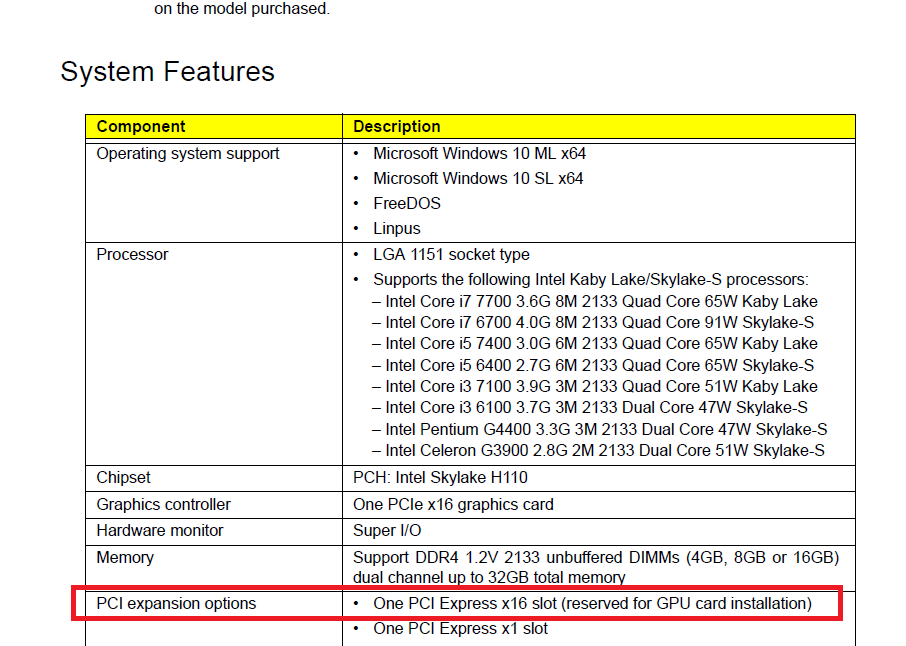Click One PCI Express x16 slot entry
This screenshot has height=646, width=906.
point(592,604)
